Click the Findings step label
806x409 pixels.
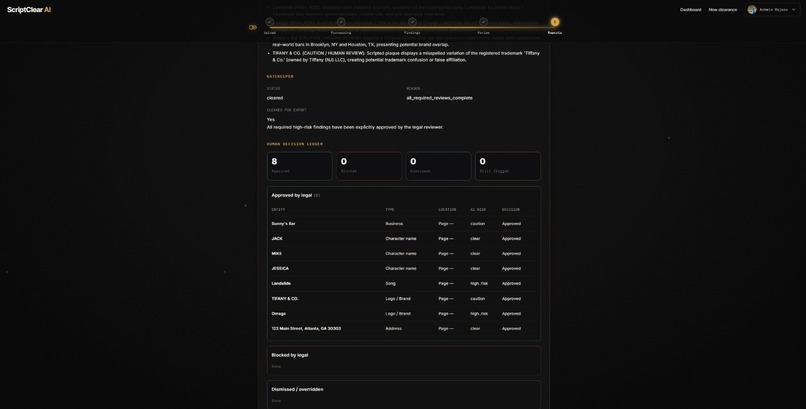click(412, 33)
